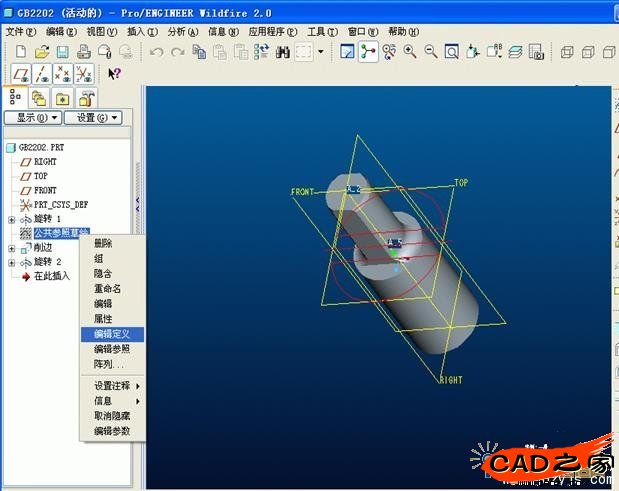Select 删除 in the context menu
The height and width of the screenshot is (491, 619).
[103, 243]
